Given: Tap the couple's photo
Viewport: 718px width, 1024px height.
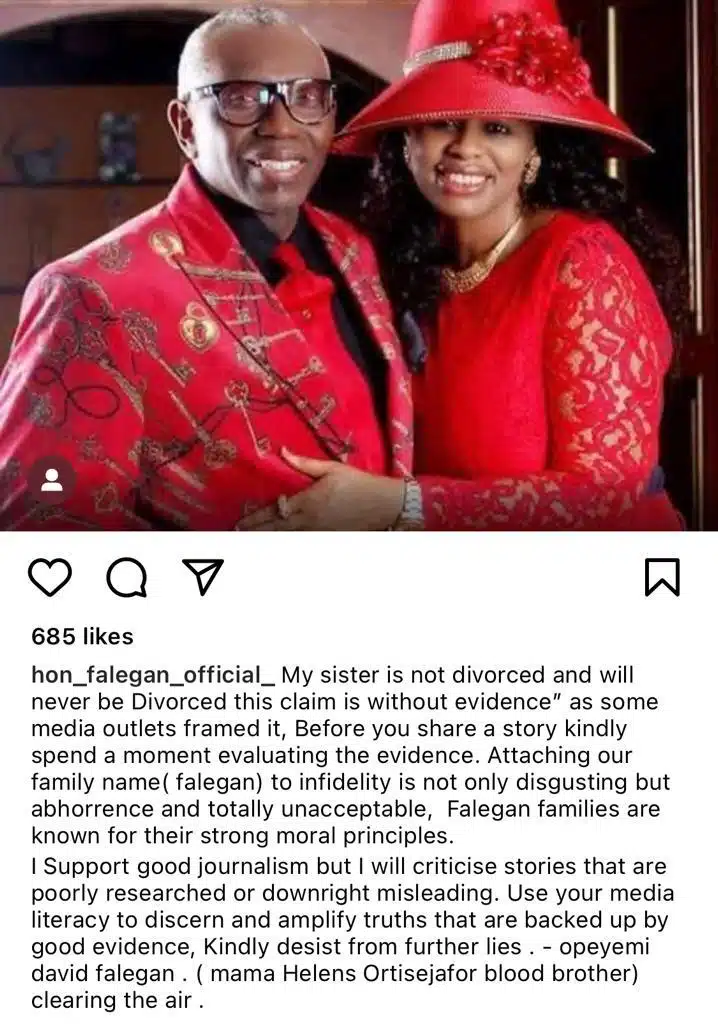Looking at the screenshot, I should [x=359, y=265].
